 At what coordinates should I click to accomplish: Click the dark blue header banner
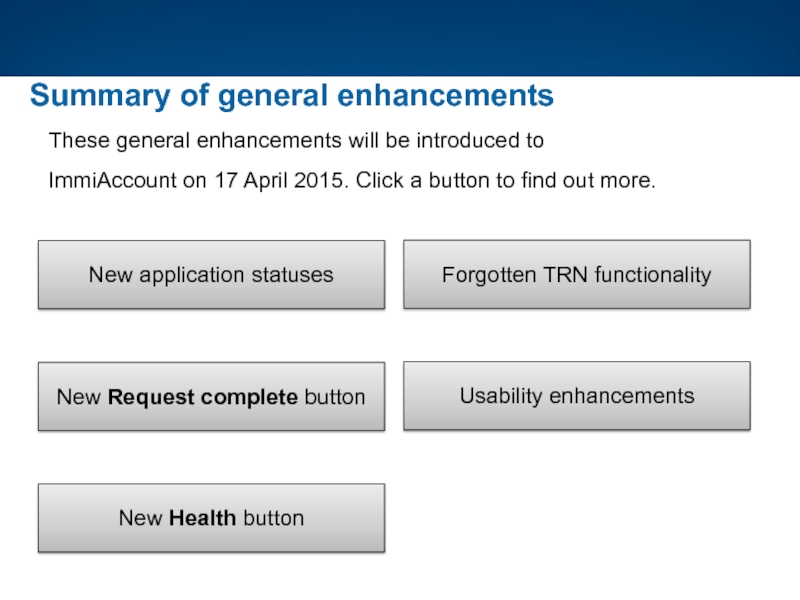click(x=400, y=38)
